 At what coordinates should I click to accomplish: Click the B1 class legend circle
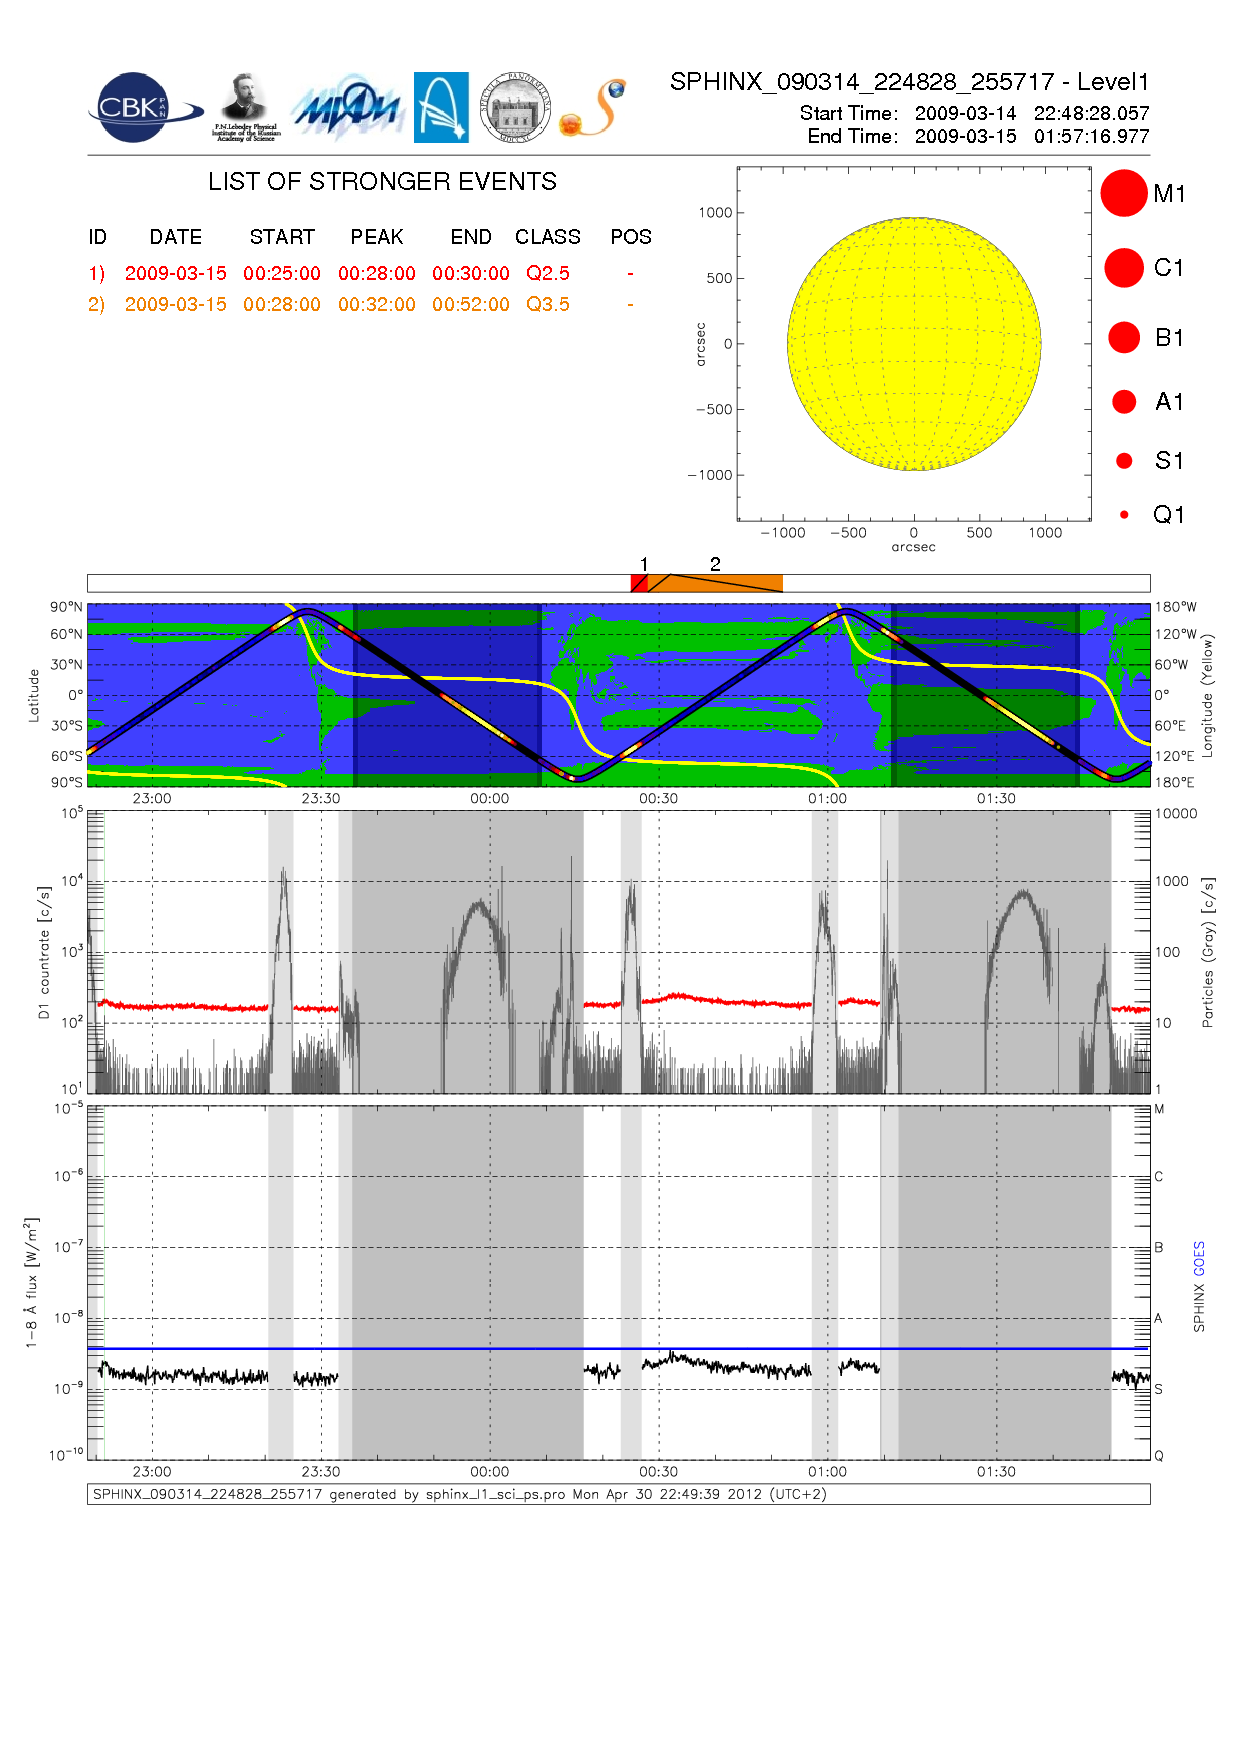[x=1124, y=337]
